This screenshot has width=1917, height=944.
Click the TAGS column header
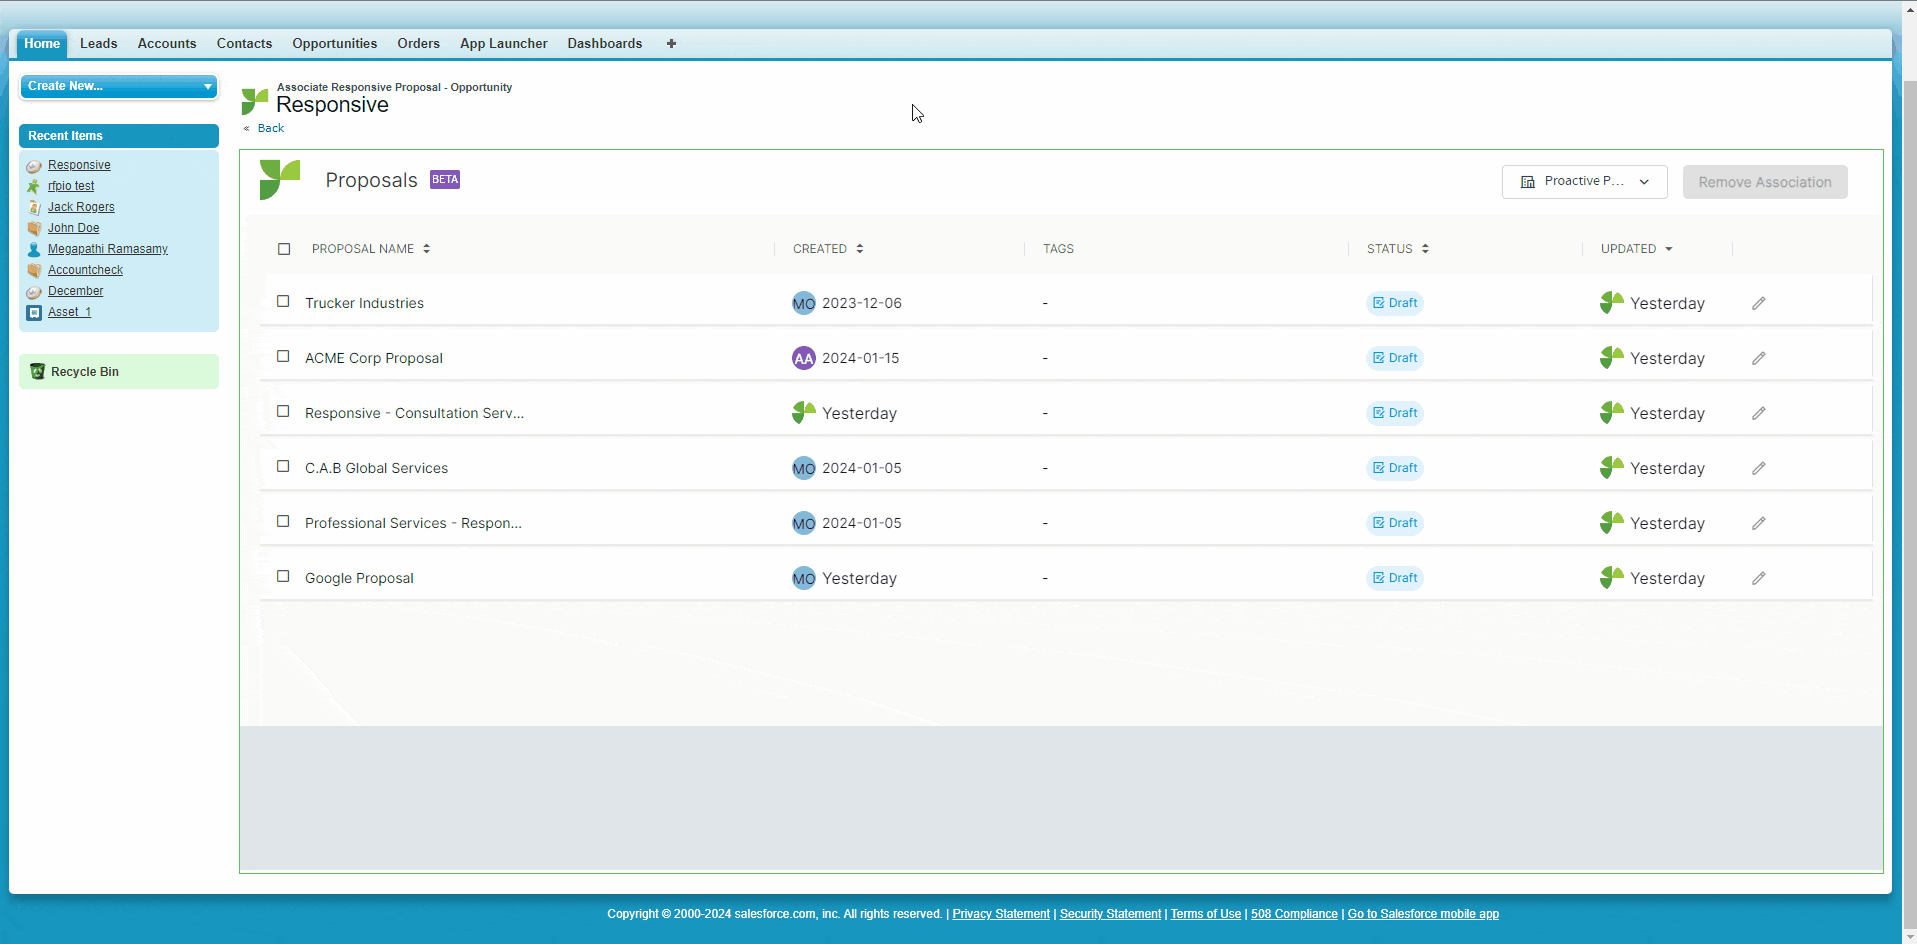(1058, 249)
